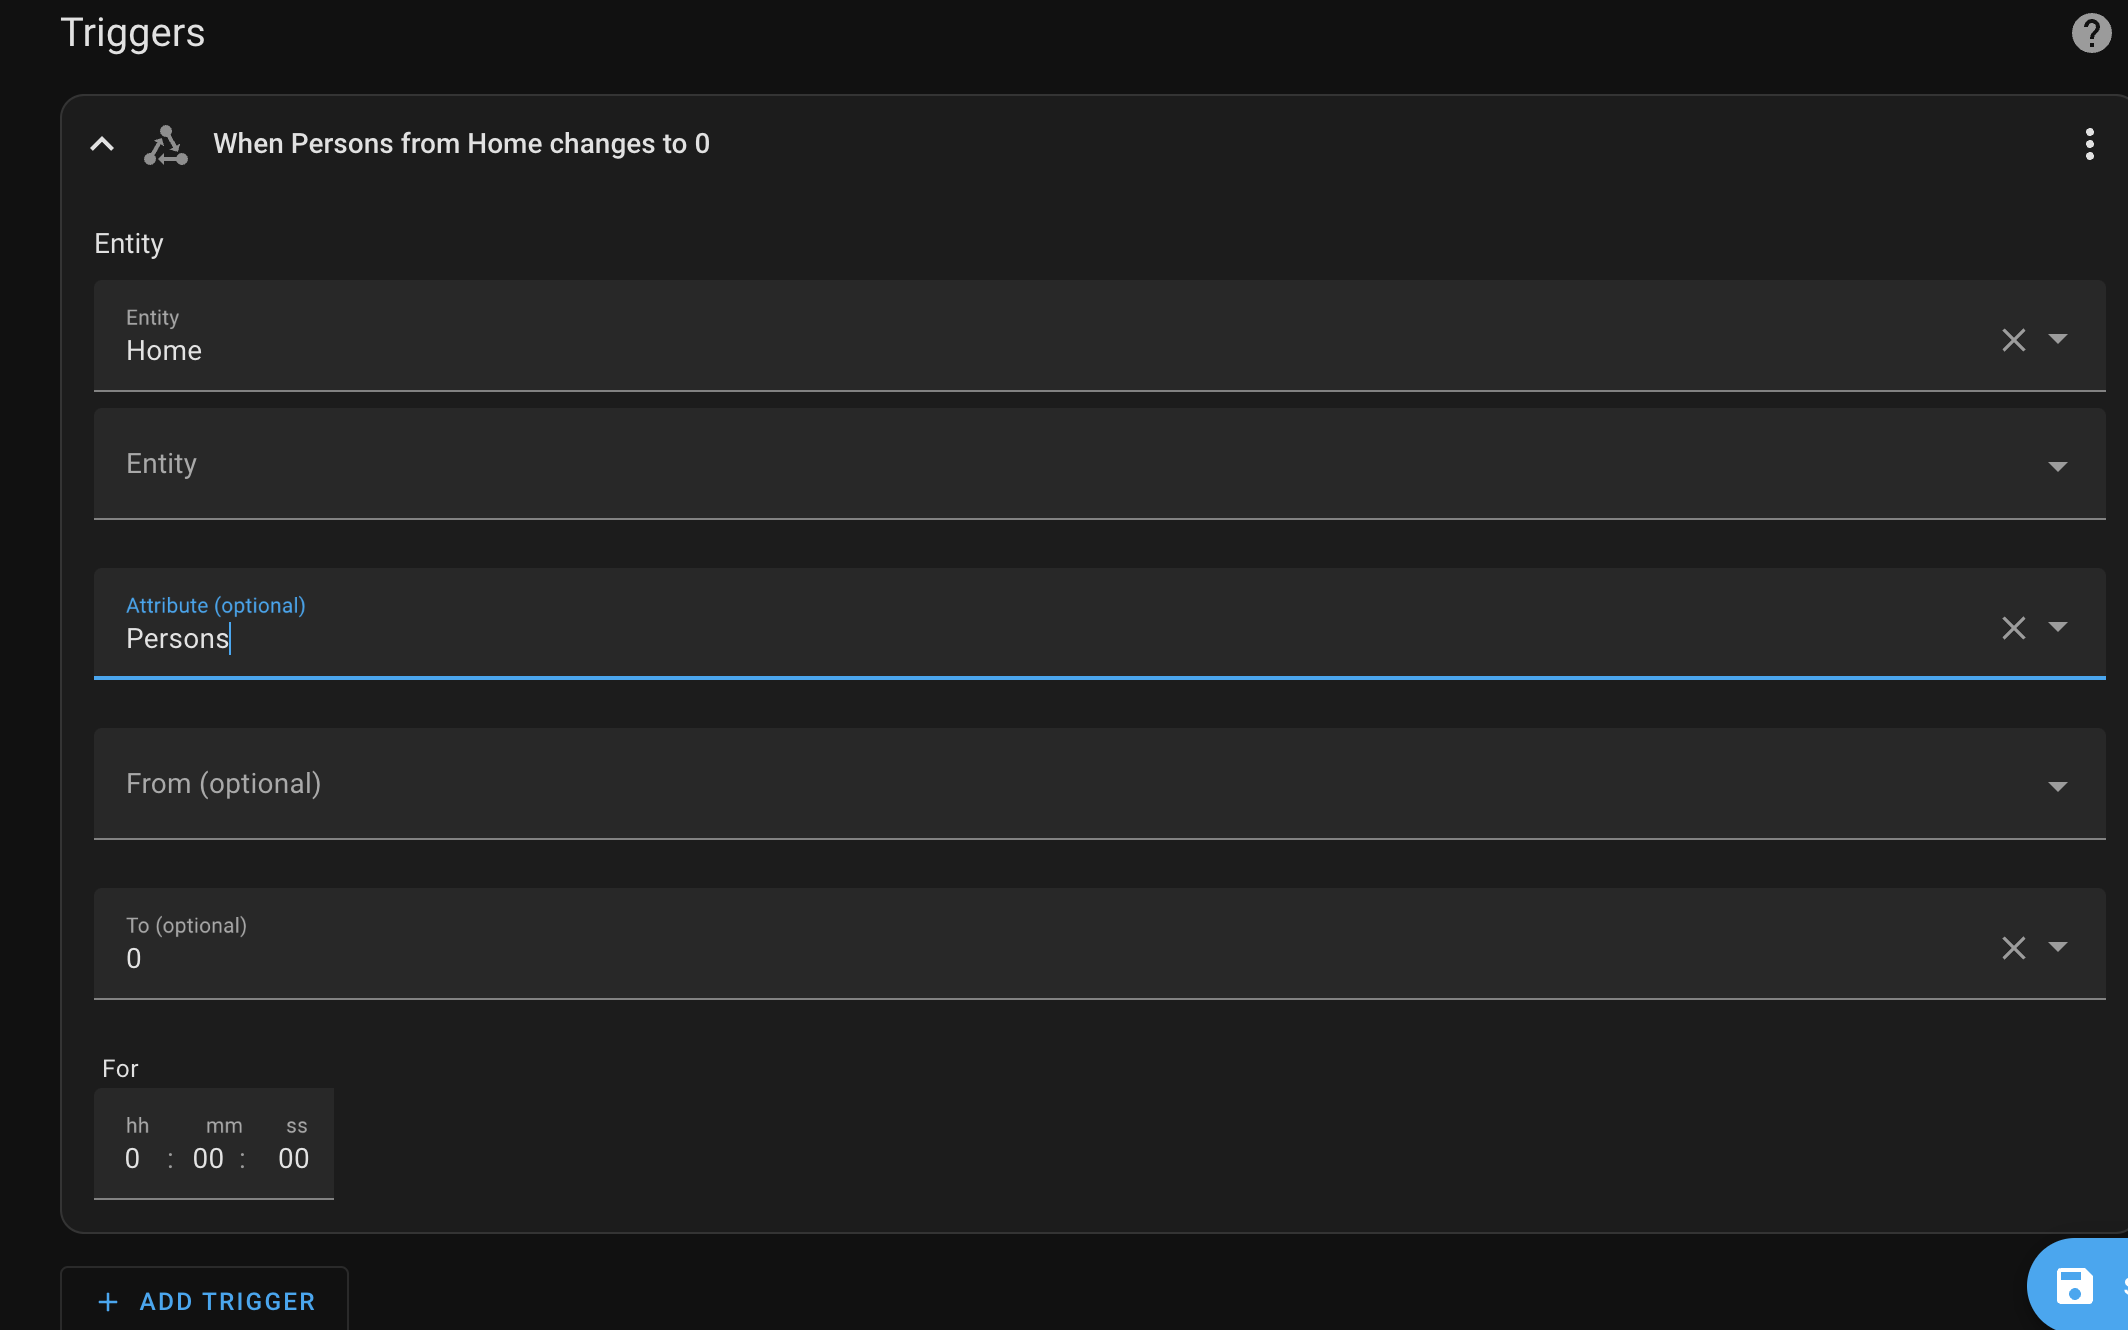Open the Triggers help icon

(2090, 33)
